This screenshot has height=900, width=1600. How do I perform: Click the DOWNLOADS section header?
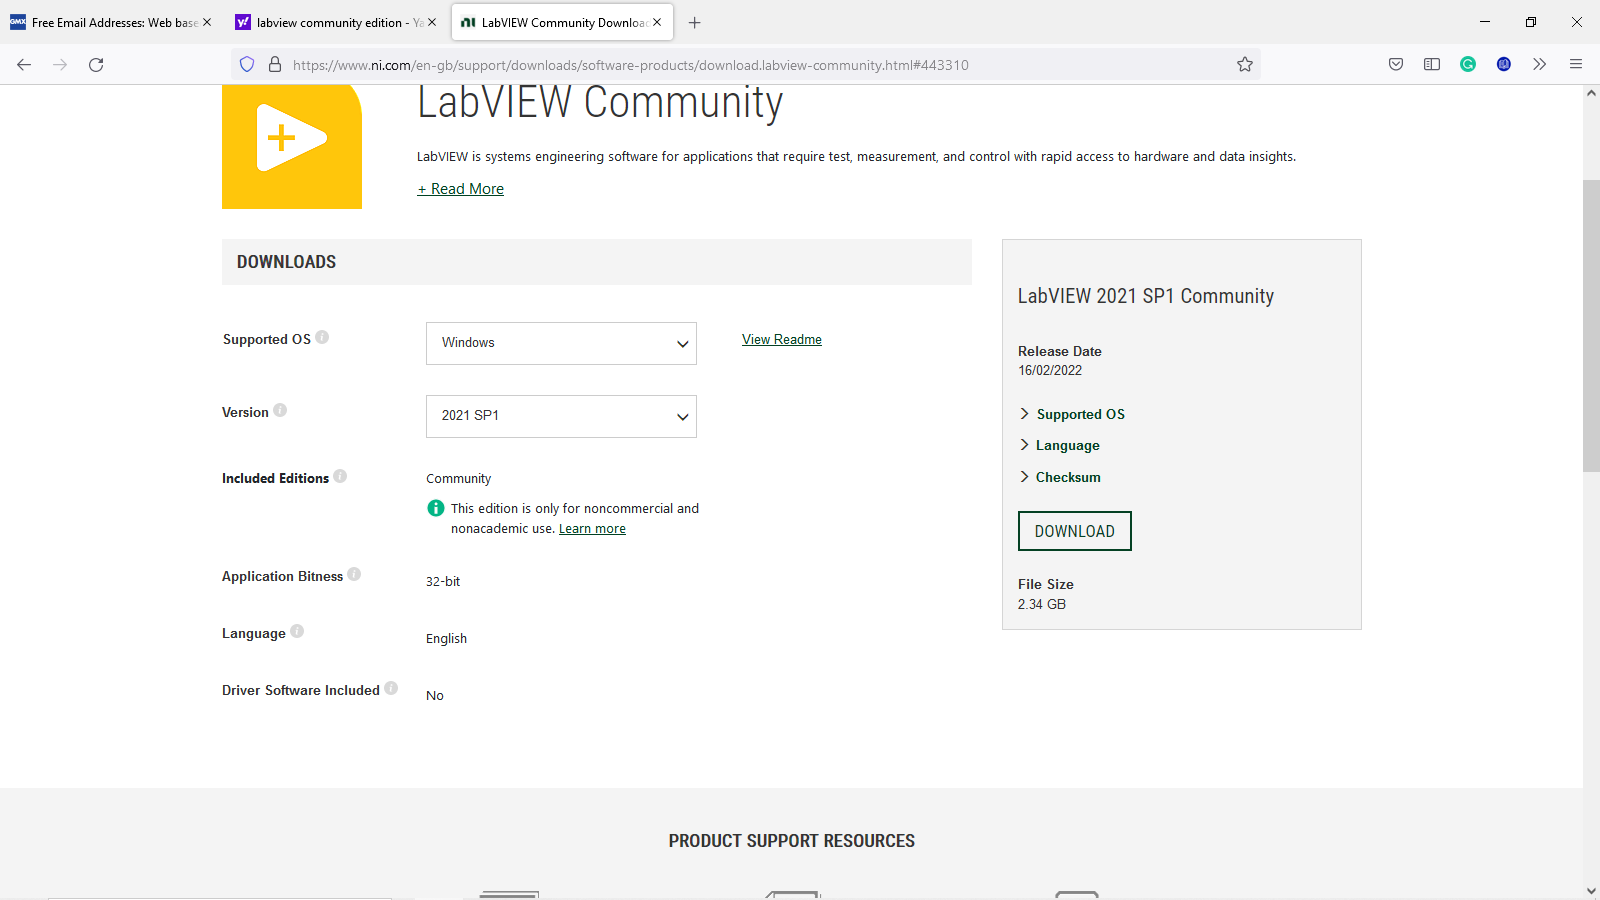[597, 262]
